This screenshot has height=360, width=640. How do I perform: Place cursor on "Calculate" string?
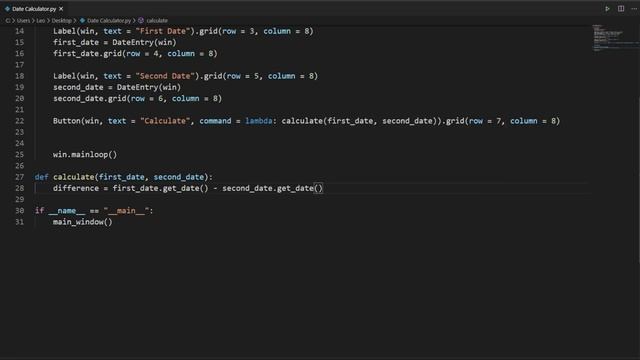[x=165, y=121]
